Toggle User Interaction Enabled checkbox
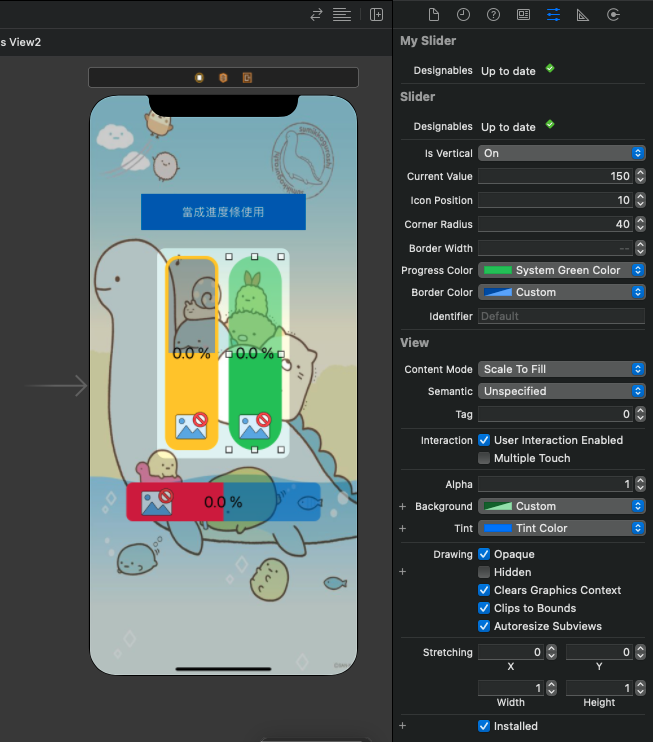The height and width of the screenshot is (742, 653). pos(484,440)
